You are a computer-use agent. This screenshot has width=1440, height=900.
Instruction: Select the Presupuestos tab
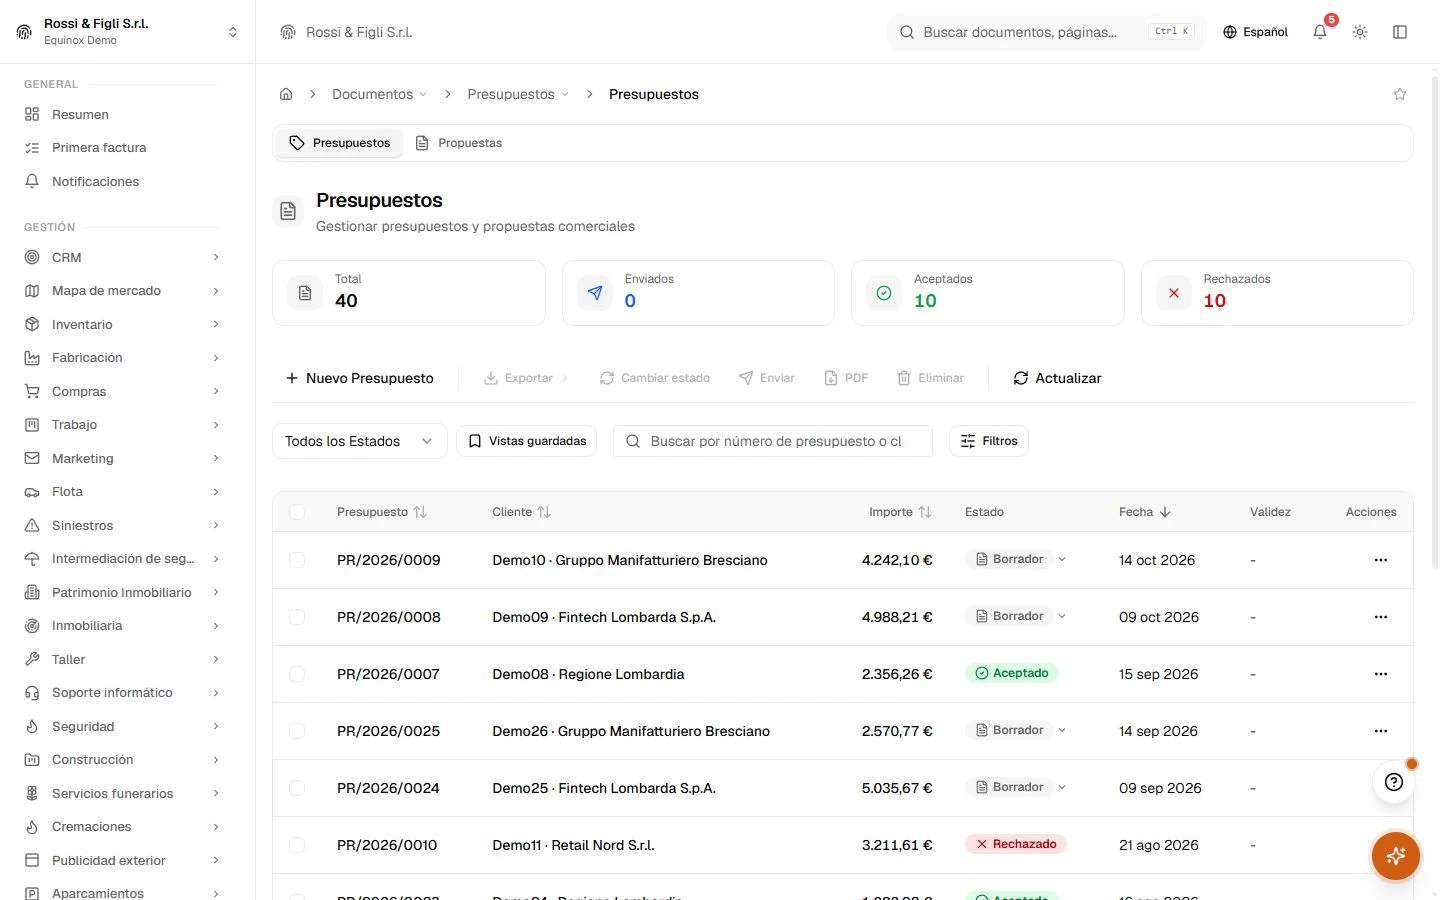(339, 143)
